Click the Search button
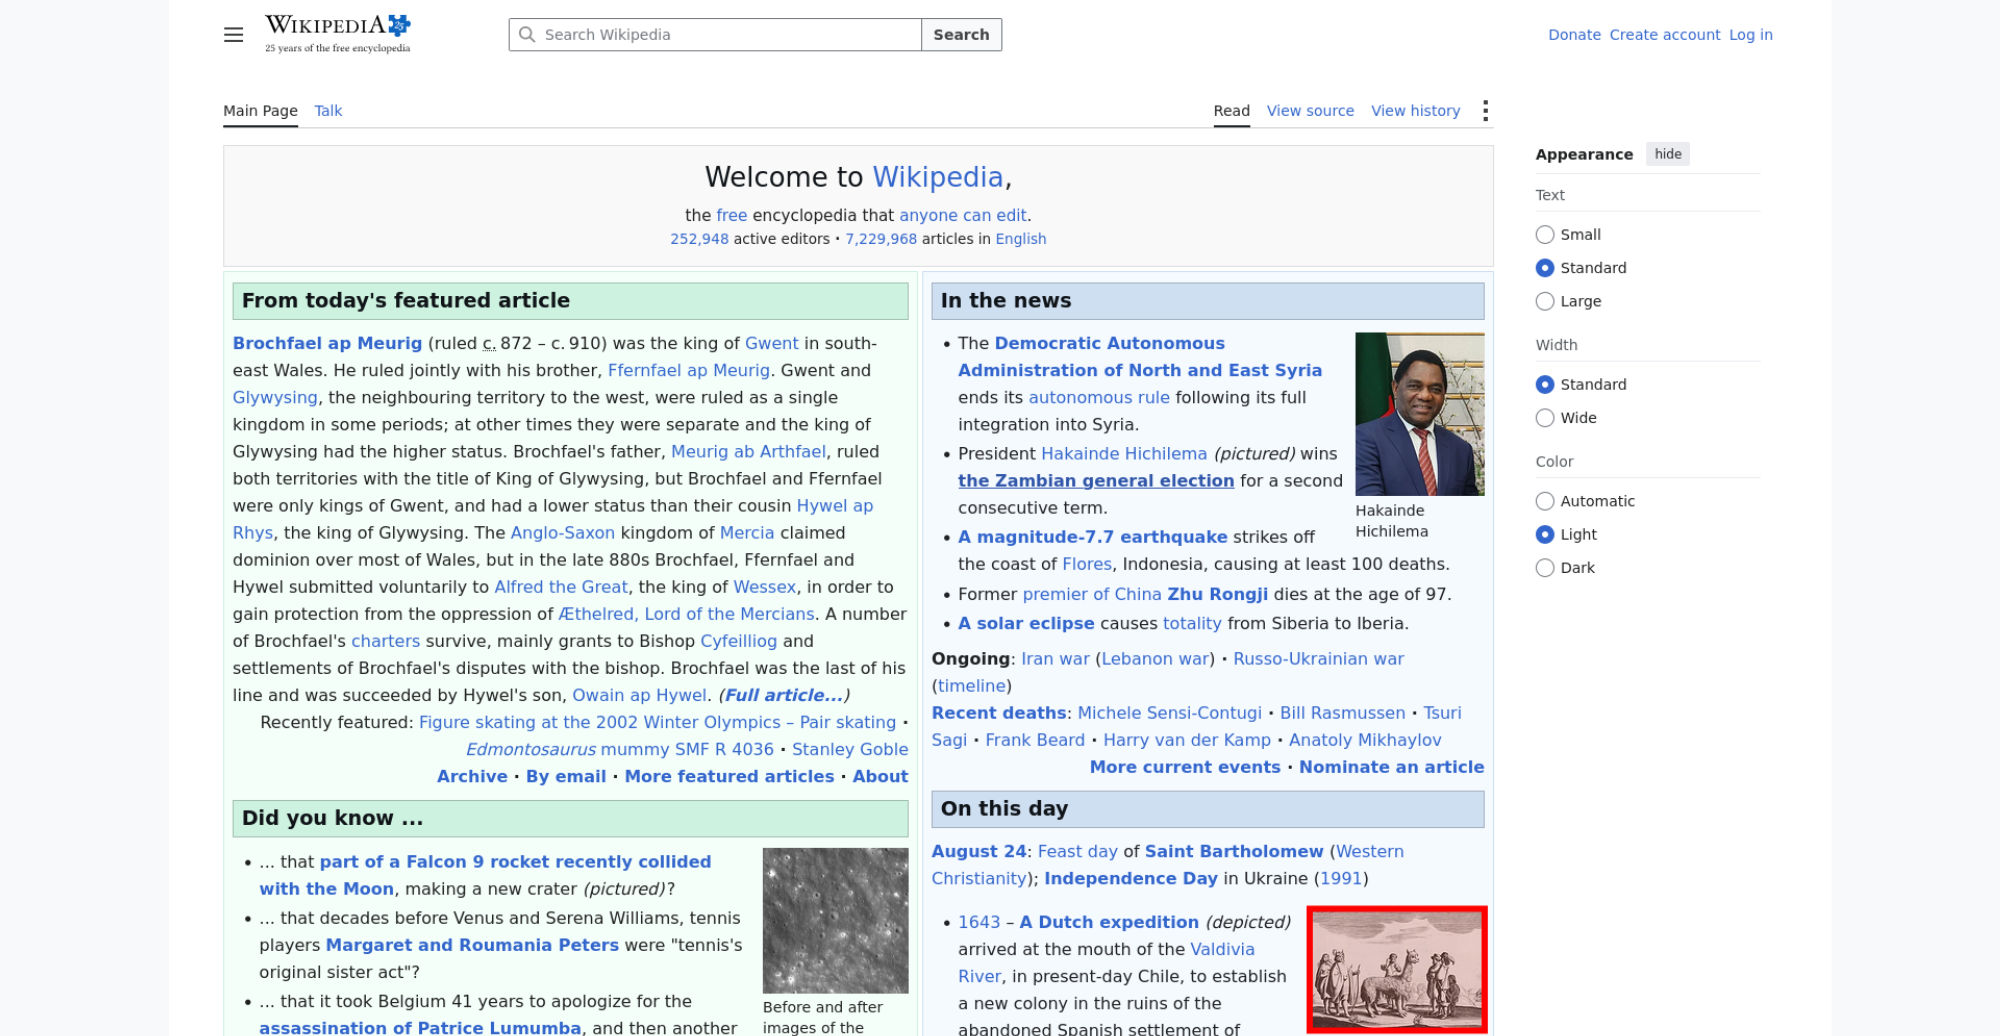The height and width of the screenshot is (1036, 2000). click(961, 35)
